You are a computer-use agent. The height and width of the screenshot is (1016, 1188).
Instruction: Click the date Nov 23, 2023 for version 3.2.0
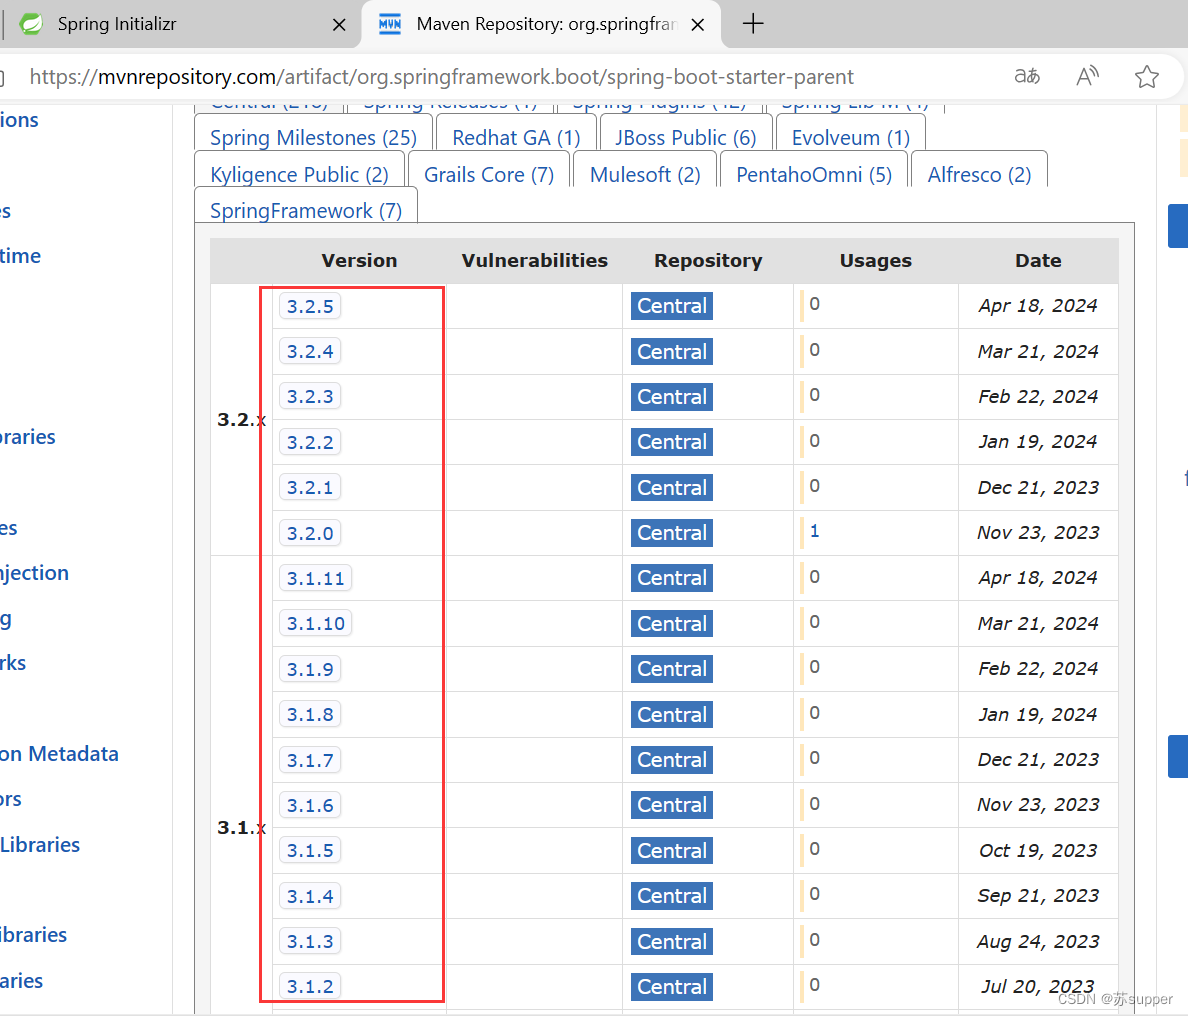coord(1037,533)
